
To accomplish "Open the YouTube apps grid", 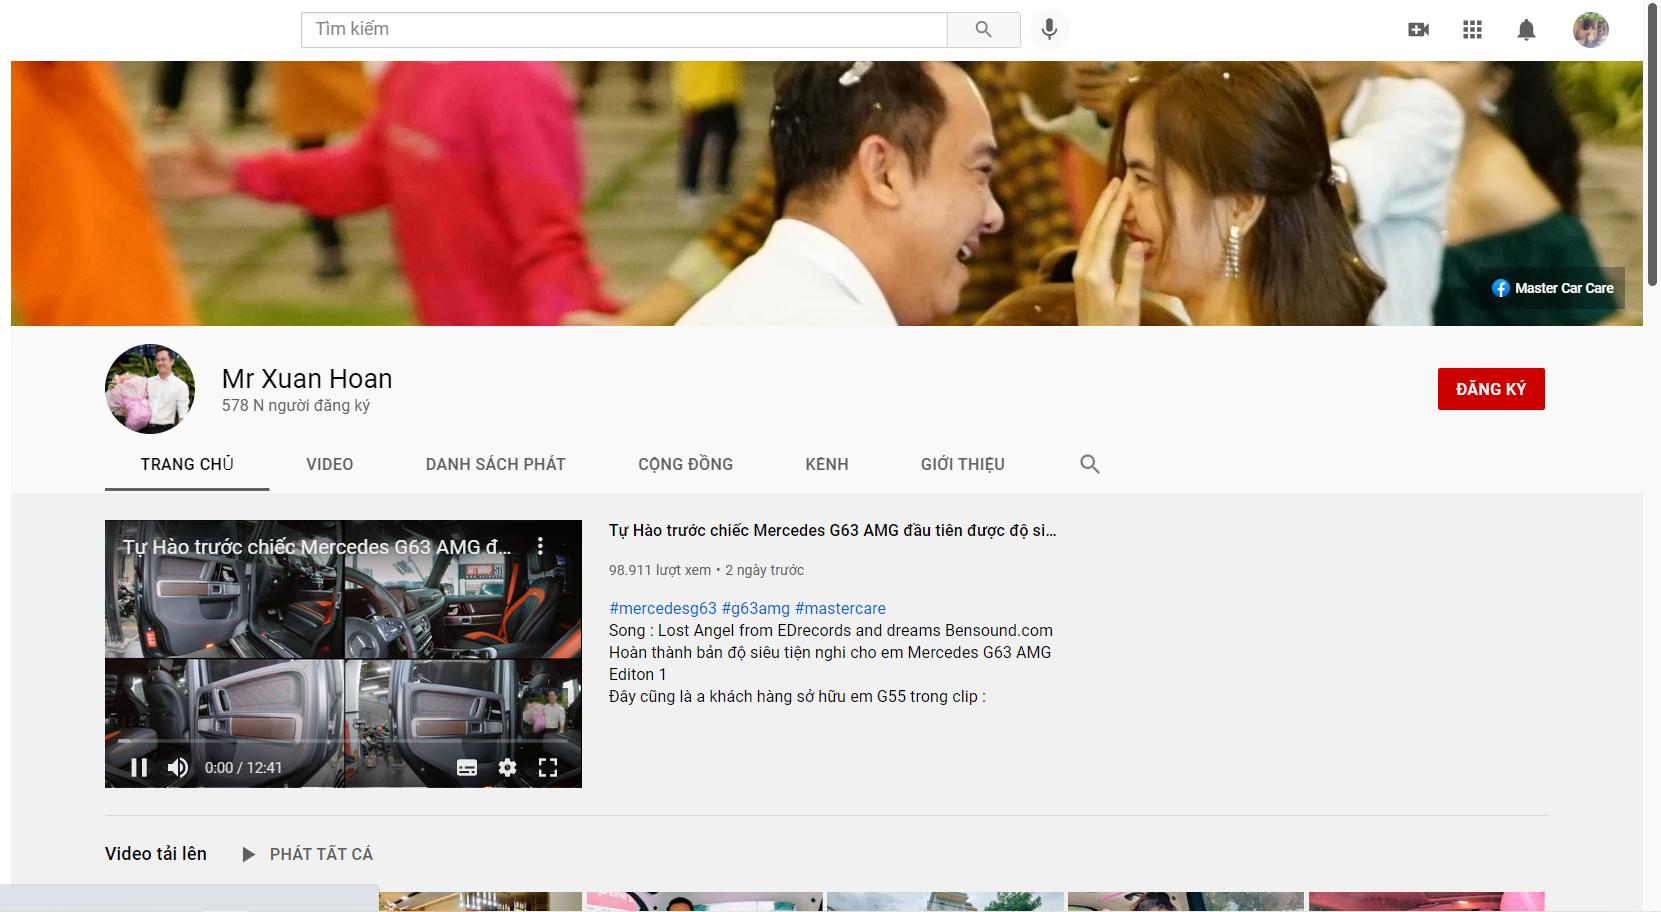I will 1472,30.
